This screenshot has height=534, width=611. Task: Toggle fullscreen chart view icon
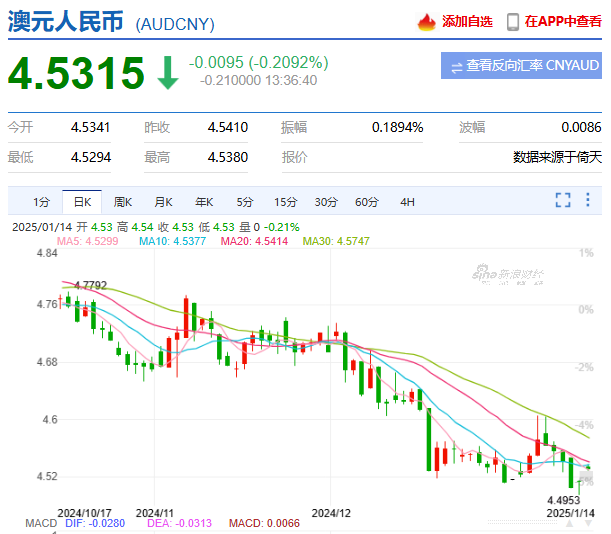[x=563, y=201]
